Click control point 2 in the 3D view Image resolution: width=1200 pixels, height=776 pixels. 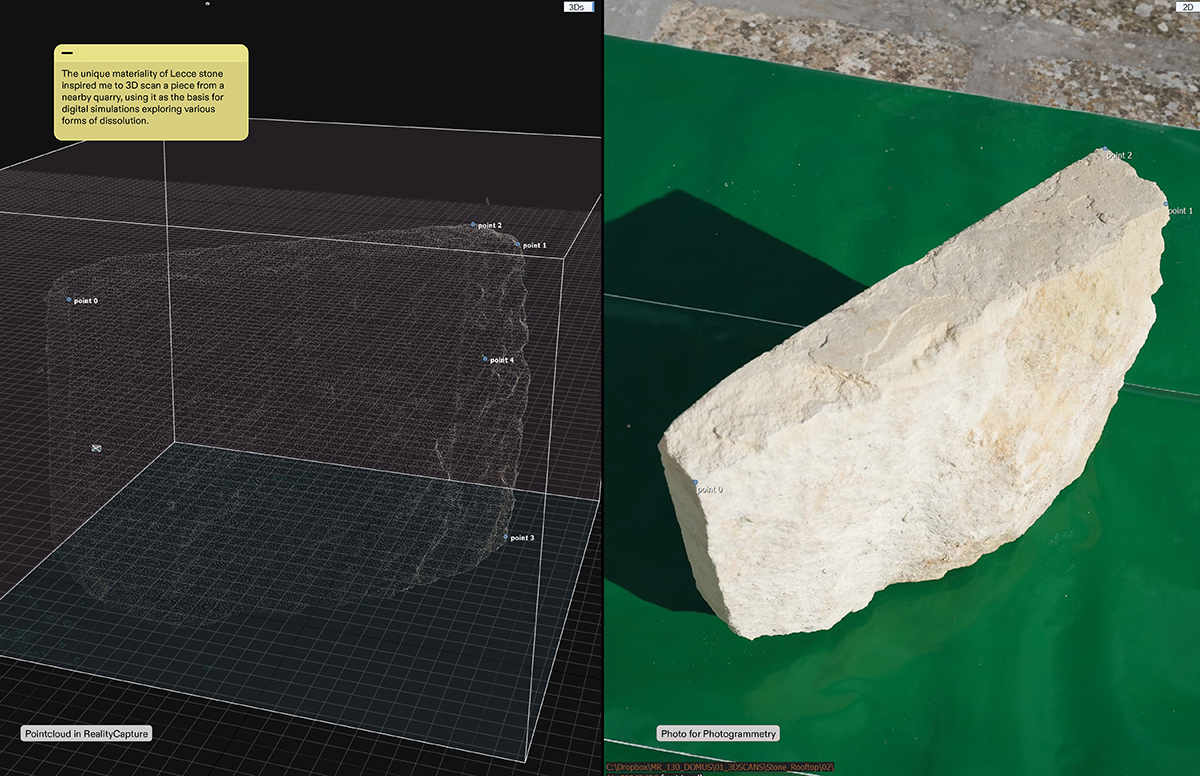474,225
